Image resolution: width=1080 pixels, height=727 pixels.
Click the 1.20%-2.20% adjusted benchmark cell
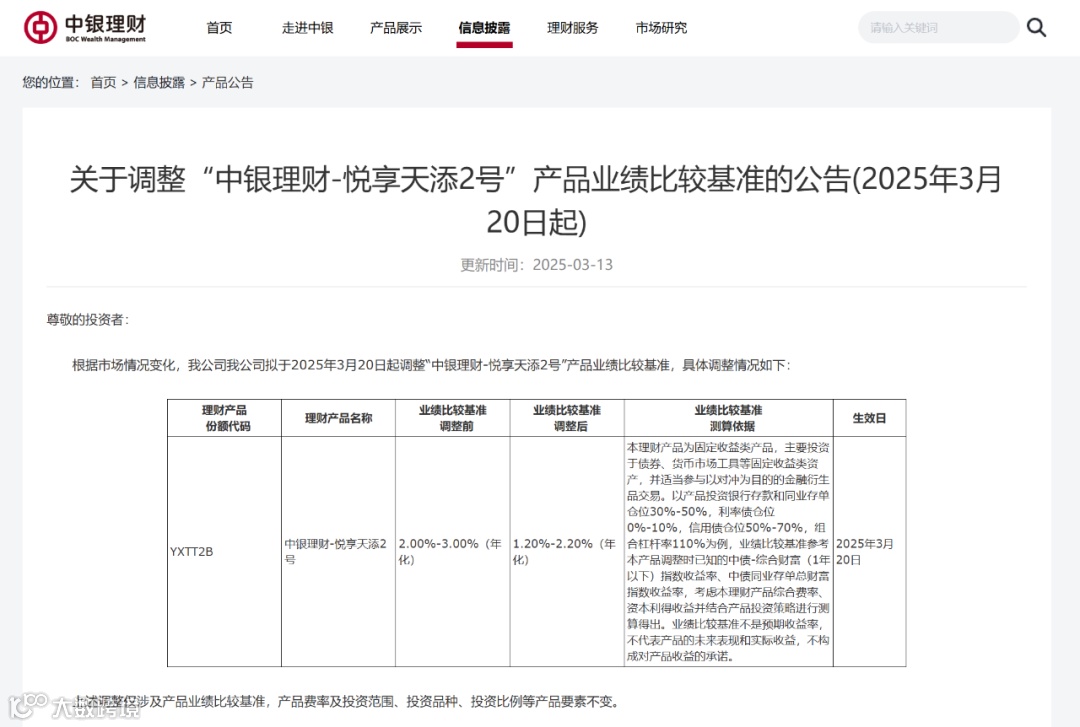tap(567, 551)
